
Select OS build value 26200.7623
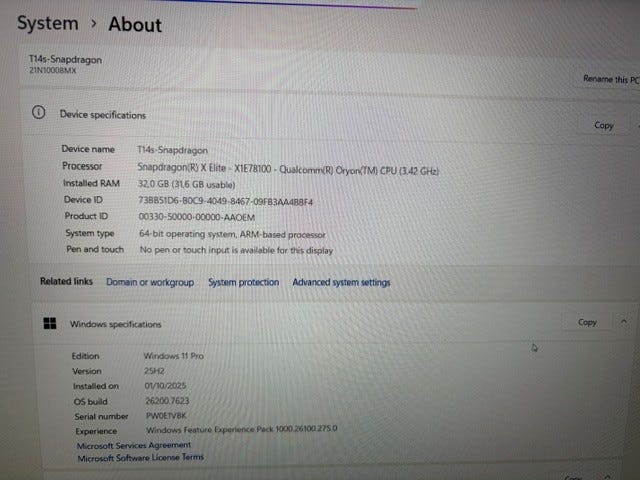167,401
